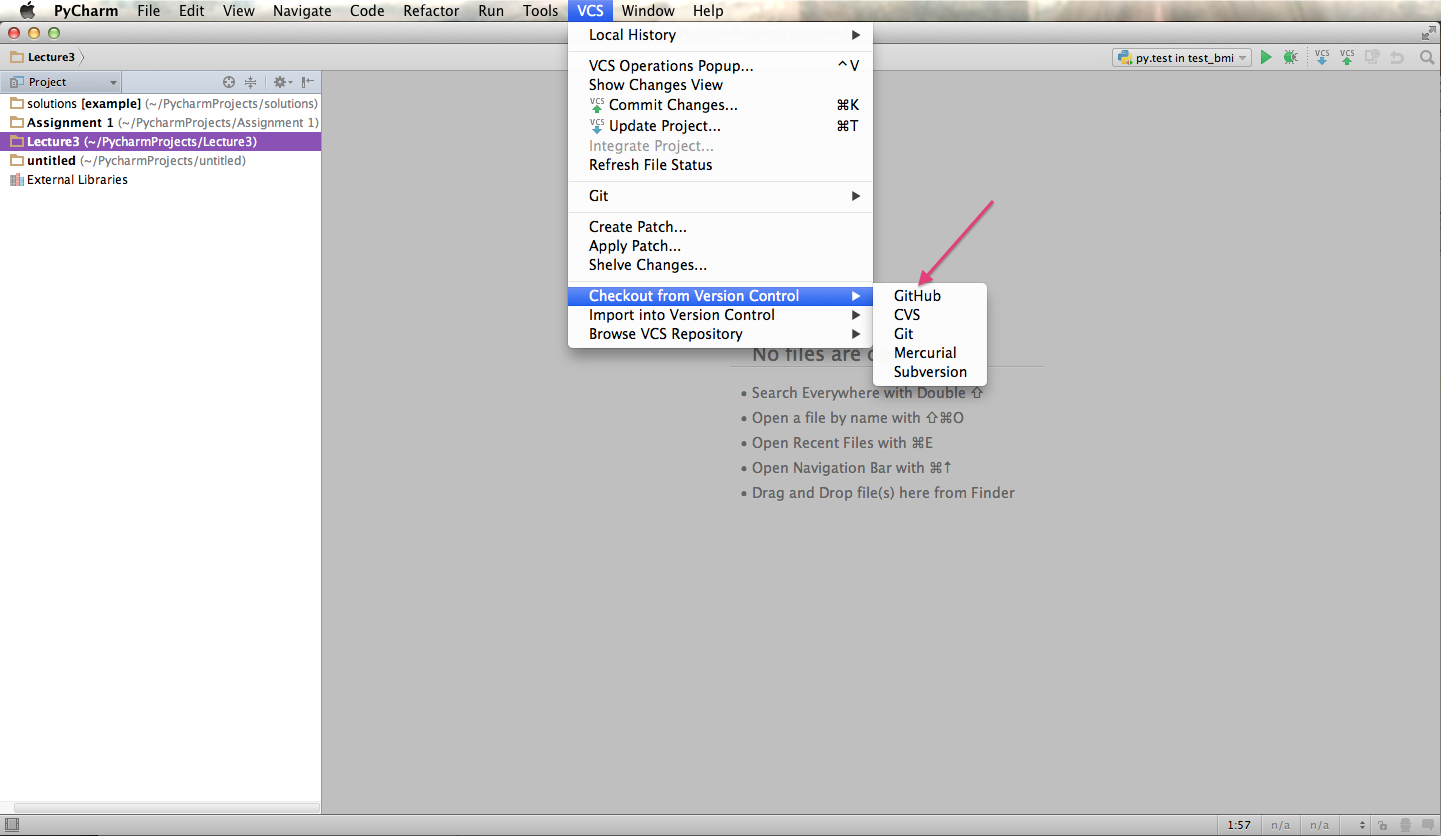This screenshot has height=836, width=1441.
Task: Click the External Libraries icon
Action: coord(16,180)
